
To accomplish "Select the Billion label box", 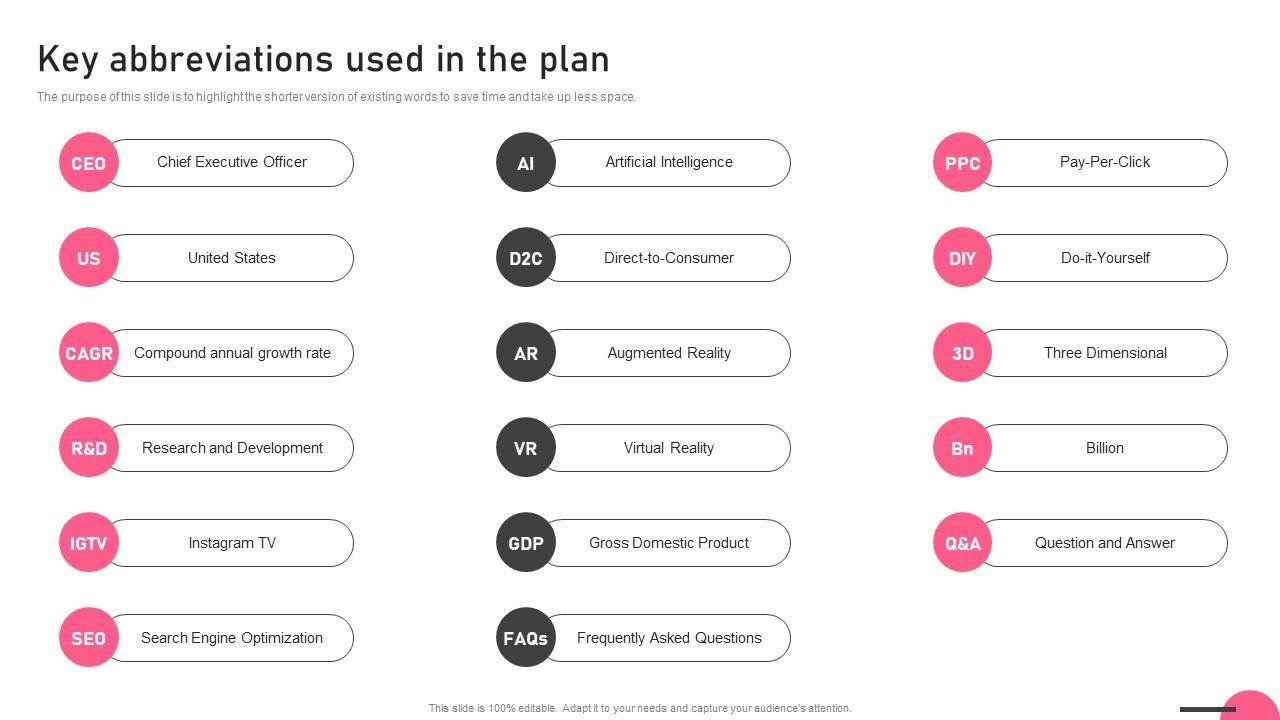I will 1105,448.
